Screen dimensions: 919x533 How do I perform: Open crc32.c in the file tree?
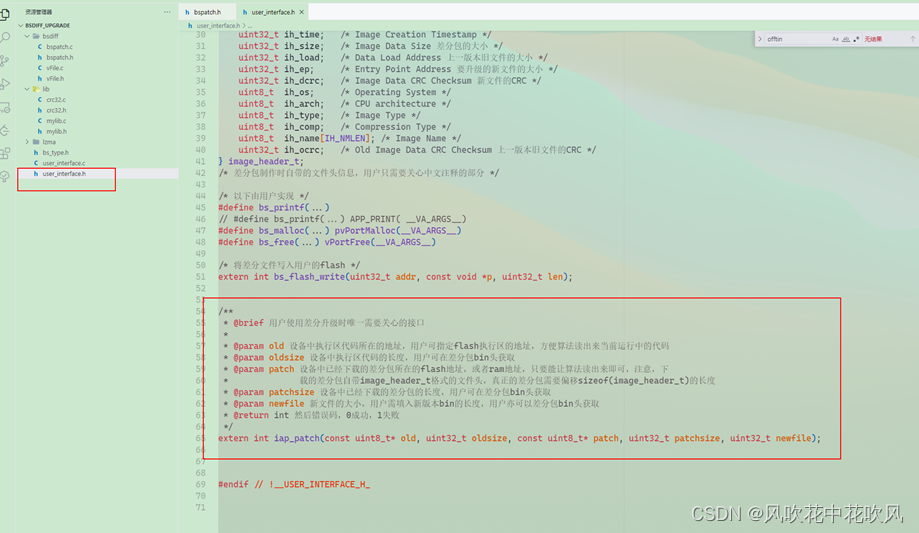point(56,100)
